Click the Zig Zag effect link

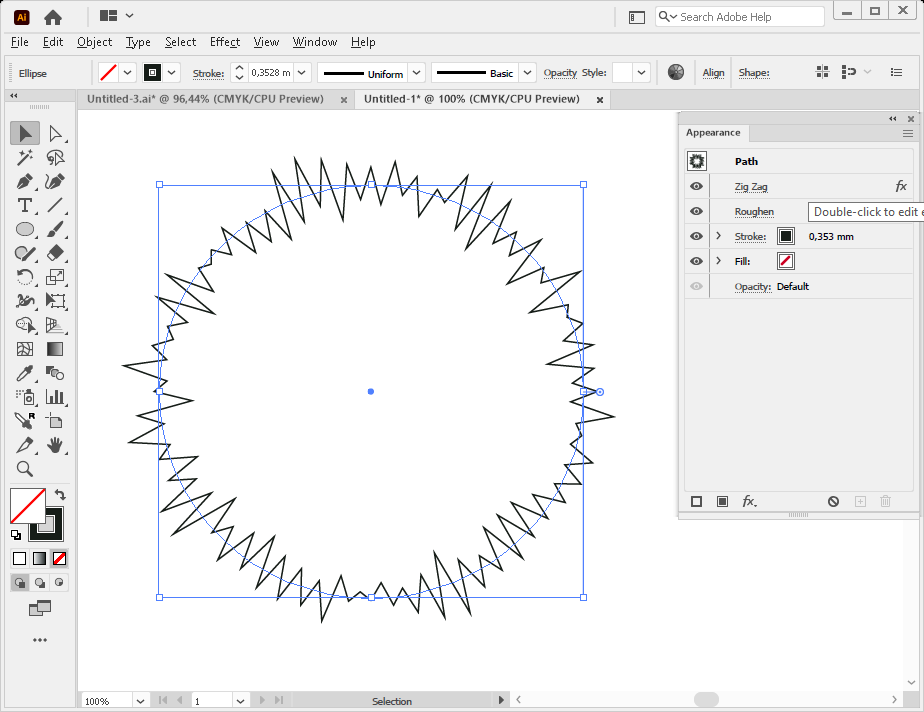[751, 187]
